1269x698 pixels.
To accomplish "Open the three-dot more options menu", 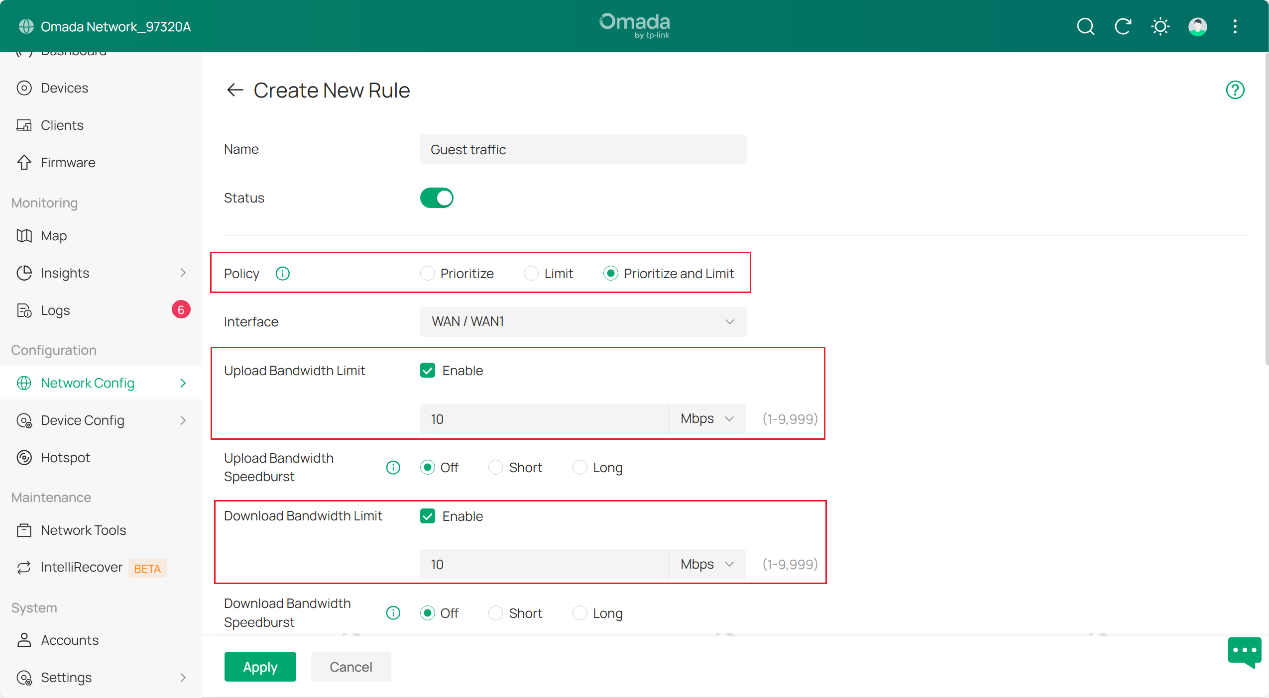I will pos(1235,27).
